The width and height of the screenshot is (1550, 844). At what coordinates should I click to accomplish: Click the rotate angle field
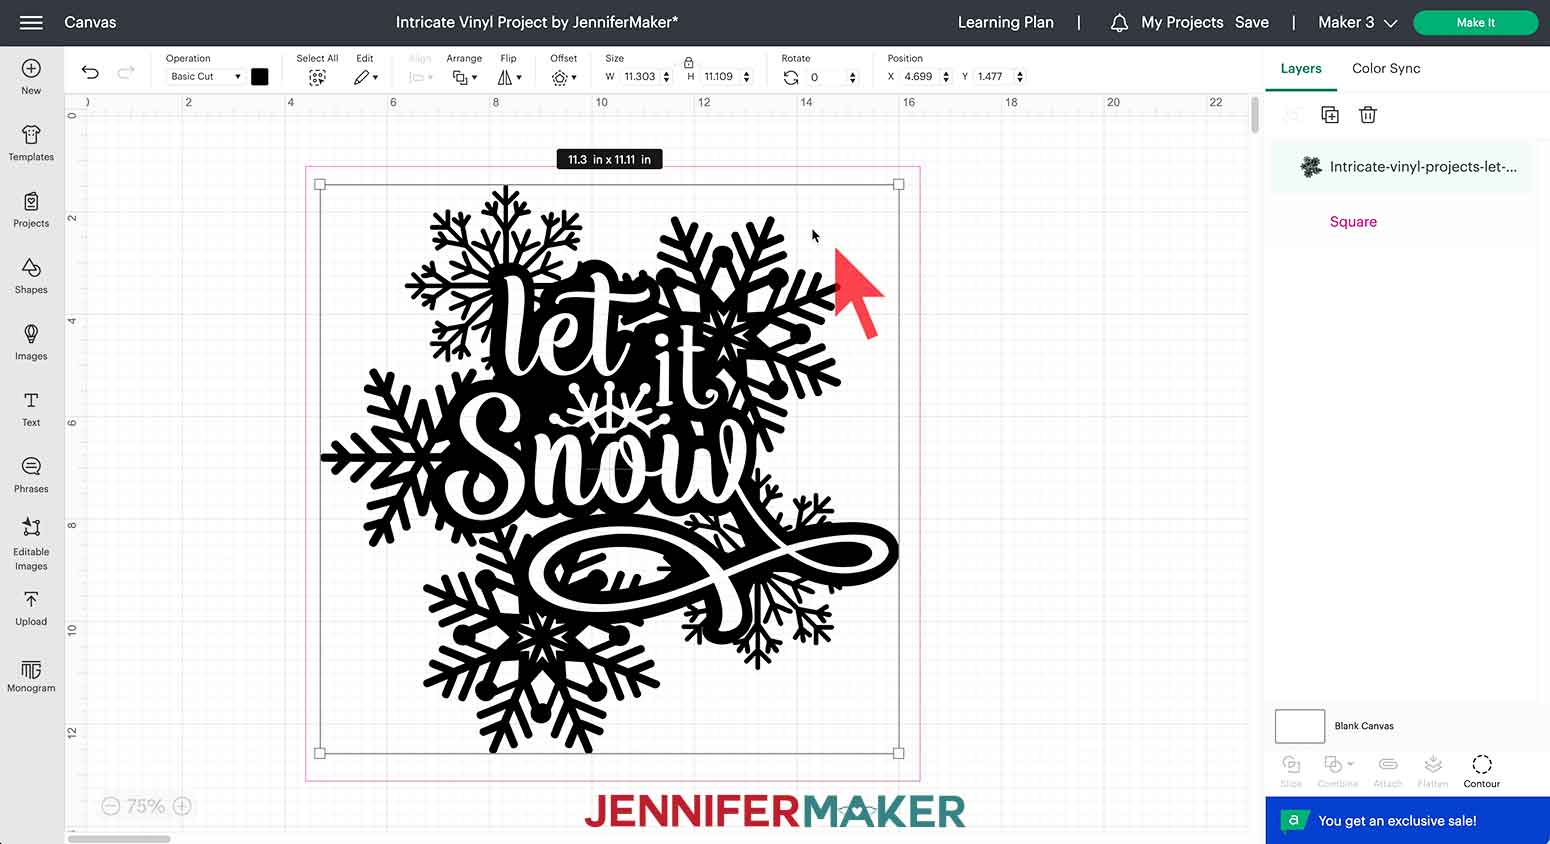click(x=825, y=76)
